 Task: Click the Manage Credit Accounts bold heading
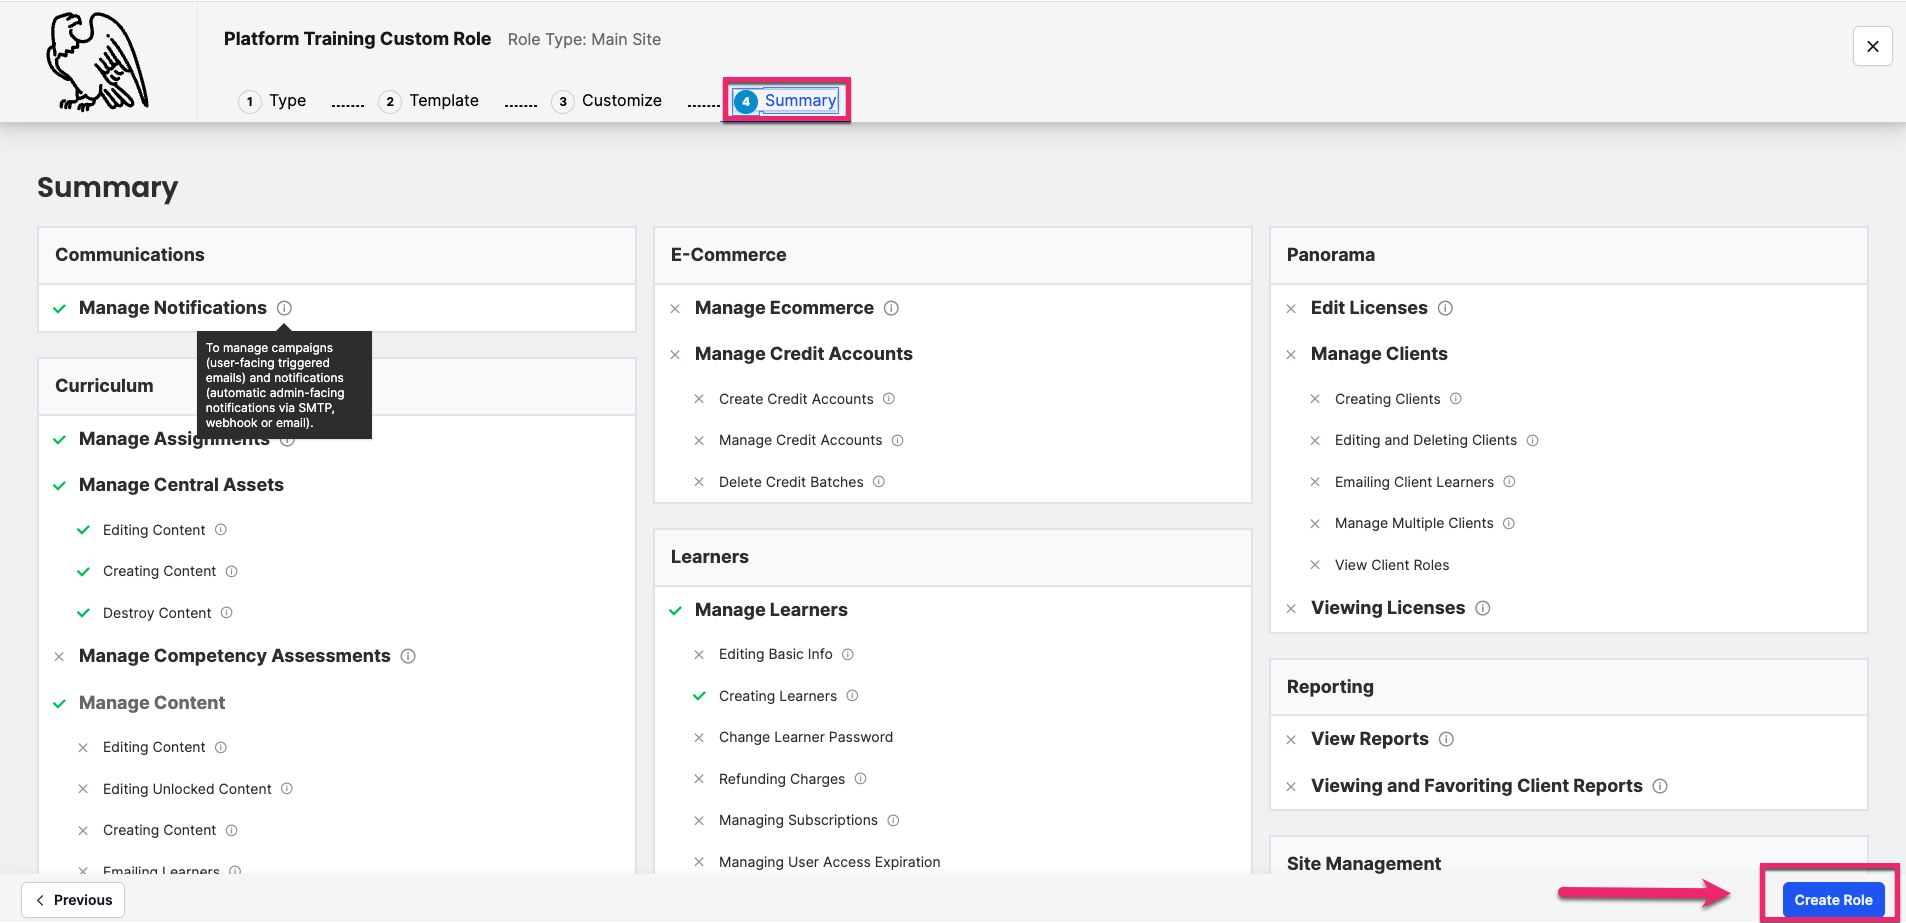click(803, 354)
